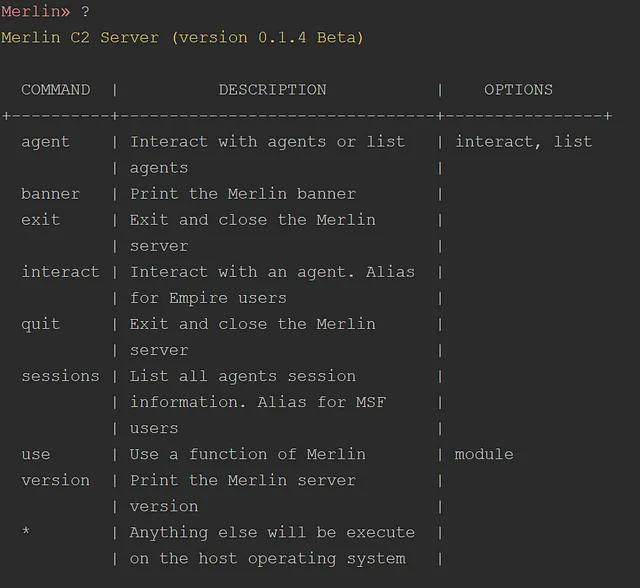This screenshot has height=588, width=640.
Task: Click the typed ? character after the prompt
Action: 85,11
